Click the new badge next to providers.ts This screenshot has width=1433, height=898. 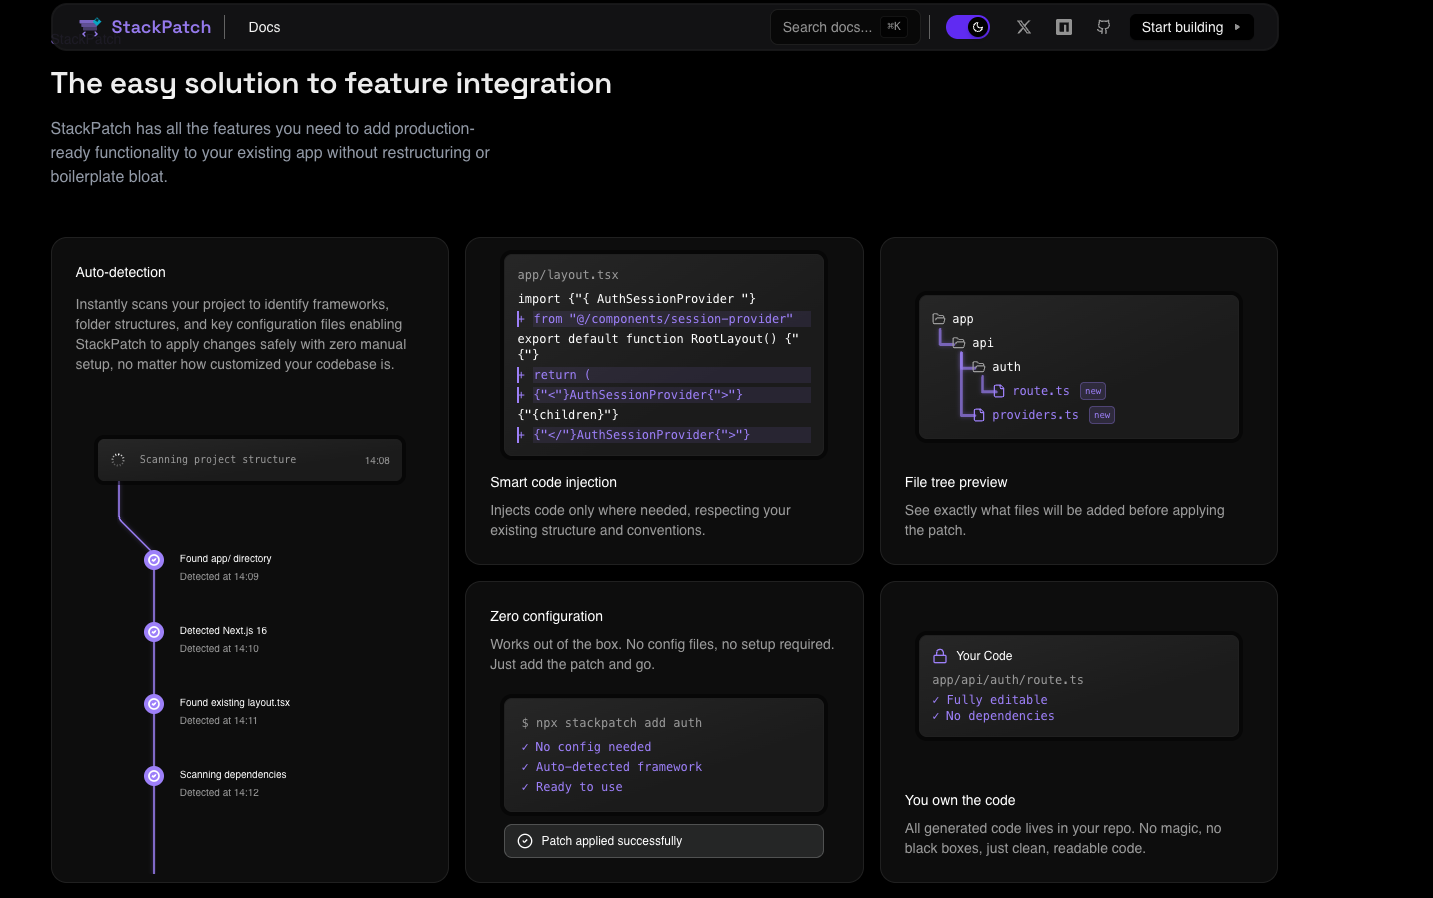click(1101, 414)
